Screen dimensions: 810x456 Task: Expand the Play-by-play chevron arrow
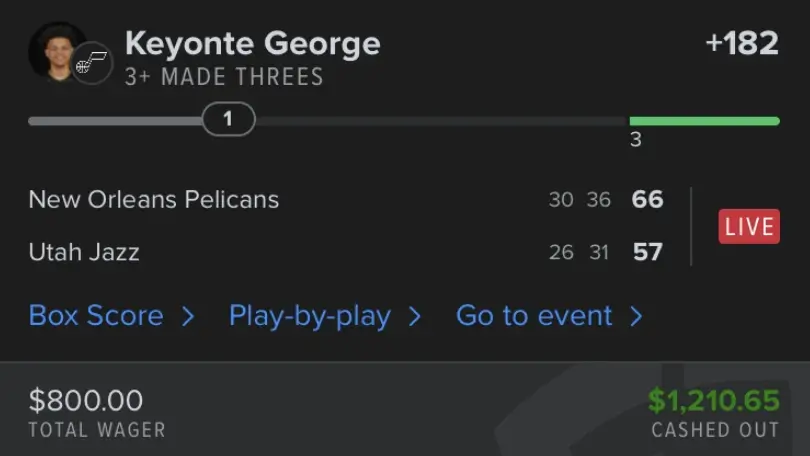click(415, 317)
